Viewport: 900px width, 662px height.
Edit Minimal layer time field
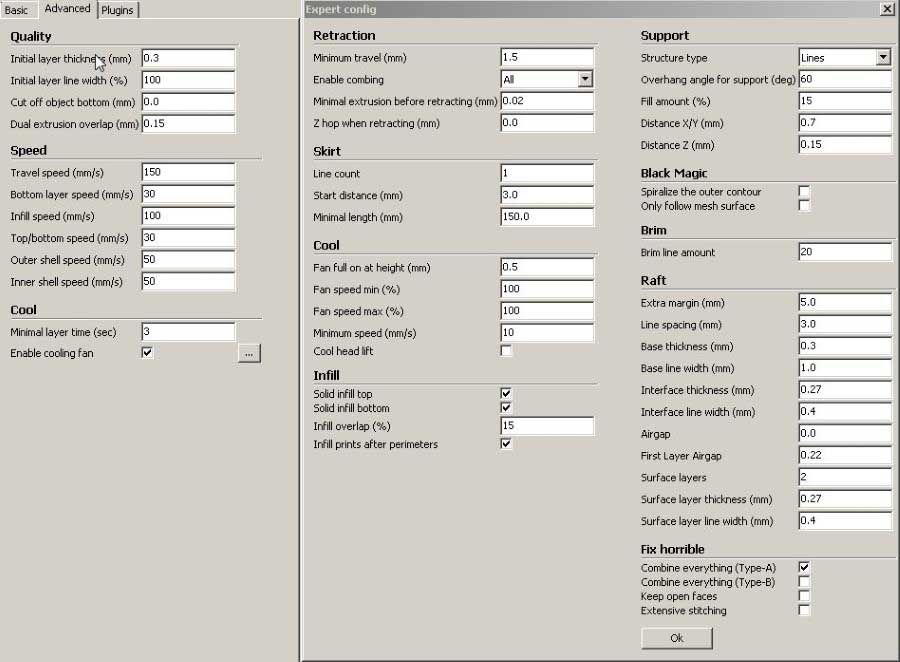point(188,331)
